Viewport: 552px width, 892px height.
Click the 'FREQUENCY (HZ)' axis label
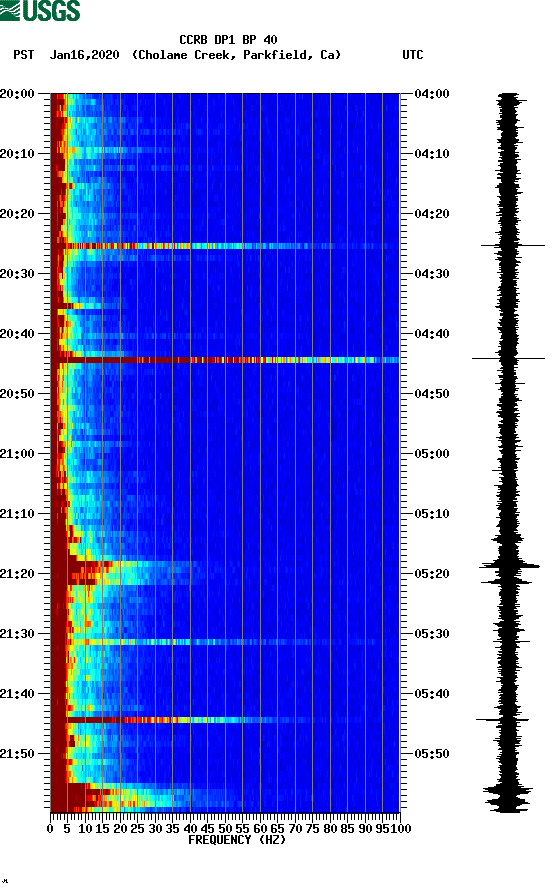coord(237,840)
